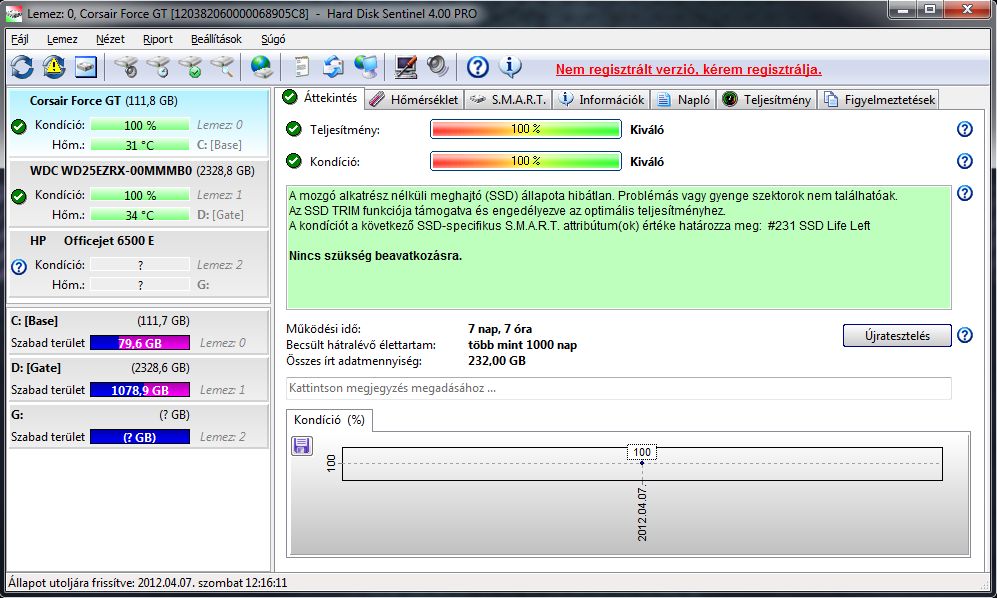Screen dimensions: 997x598
Task: Click the globe with monitor network icon
Action: click(366, 66)
